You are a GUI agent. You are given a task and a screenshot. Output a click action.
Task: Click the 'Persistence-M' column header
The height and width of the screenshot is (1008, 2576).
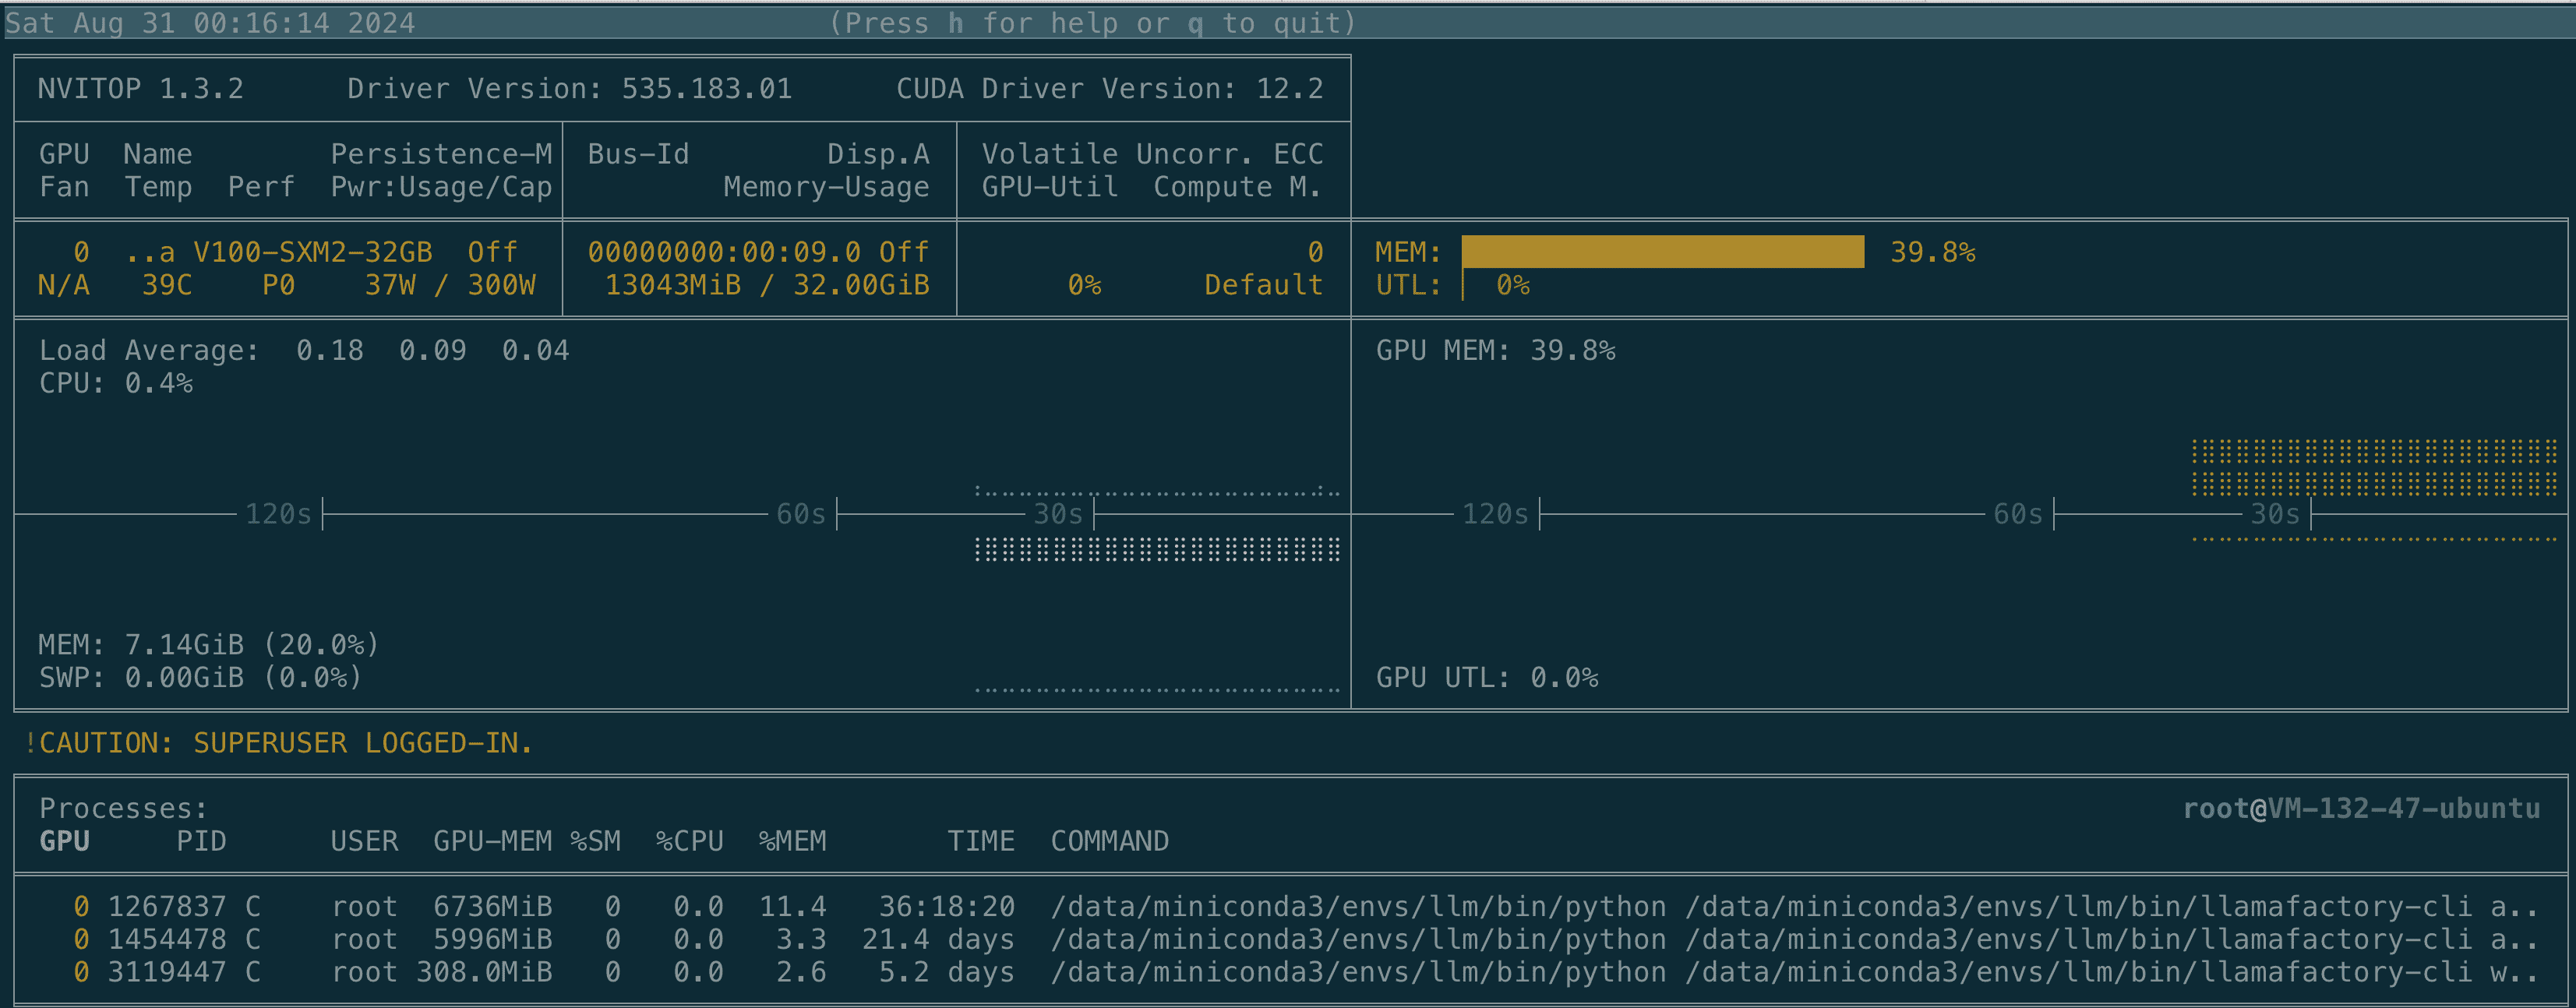coord(441,154)
